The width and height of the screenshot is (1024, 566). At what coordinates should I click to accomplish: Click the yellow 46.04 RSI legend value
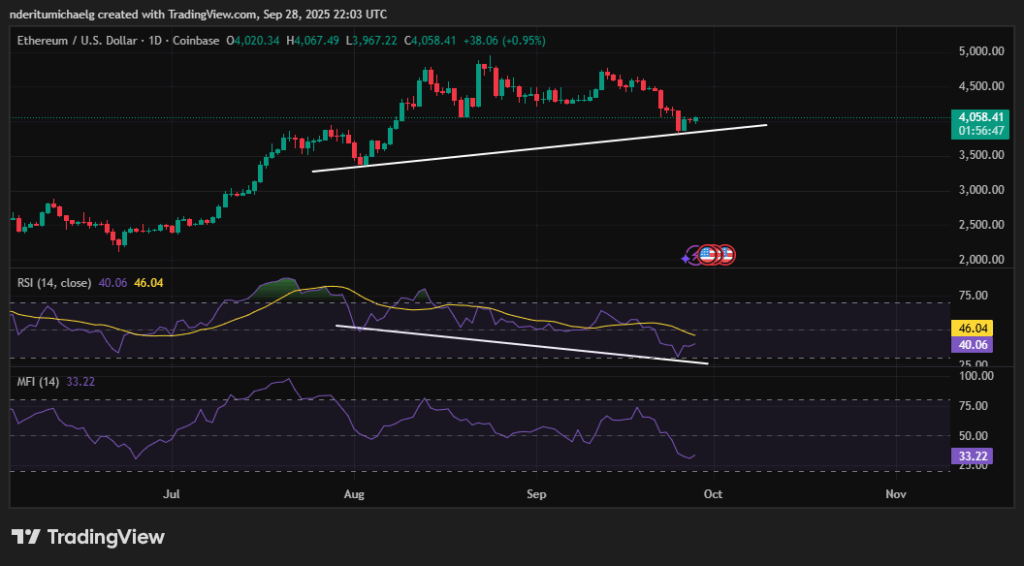[148, 283]
